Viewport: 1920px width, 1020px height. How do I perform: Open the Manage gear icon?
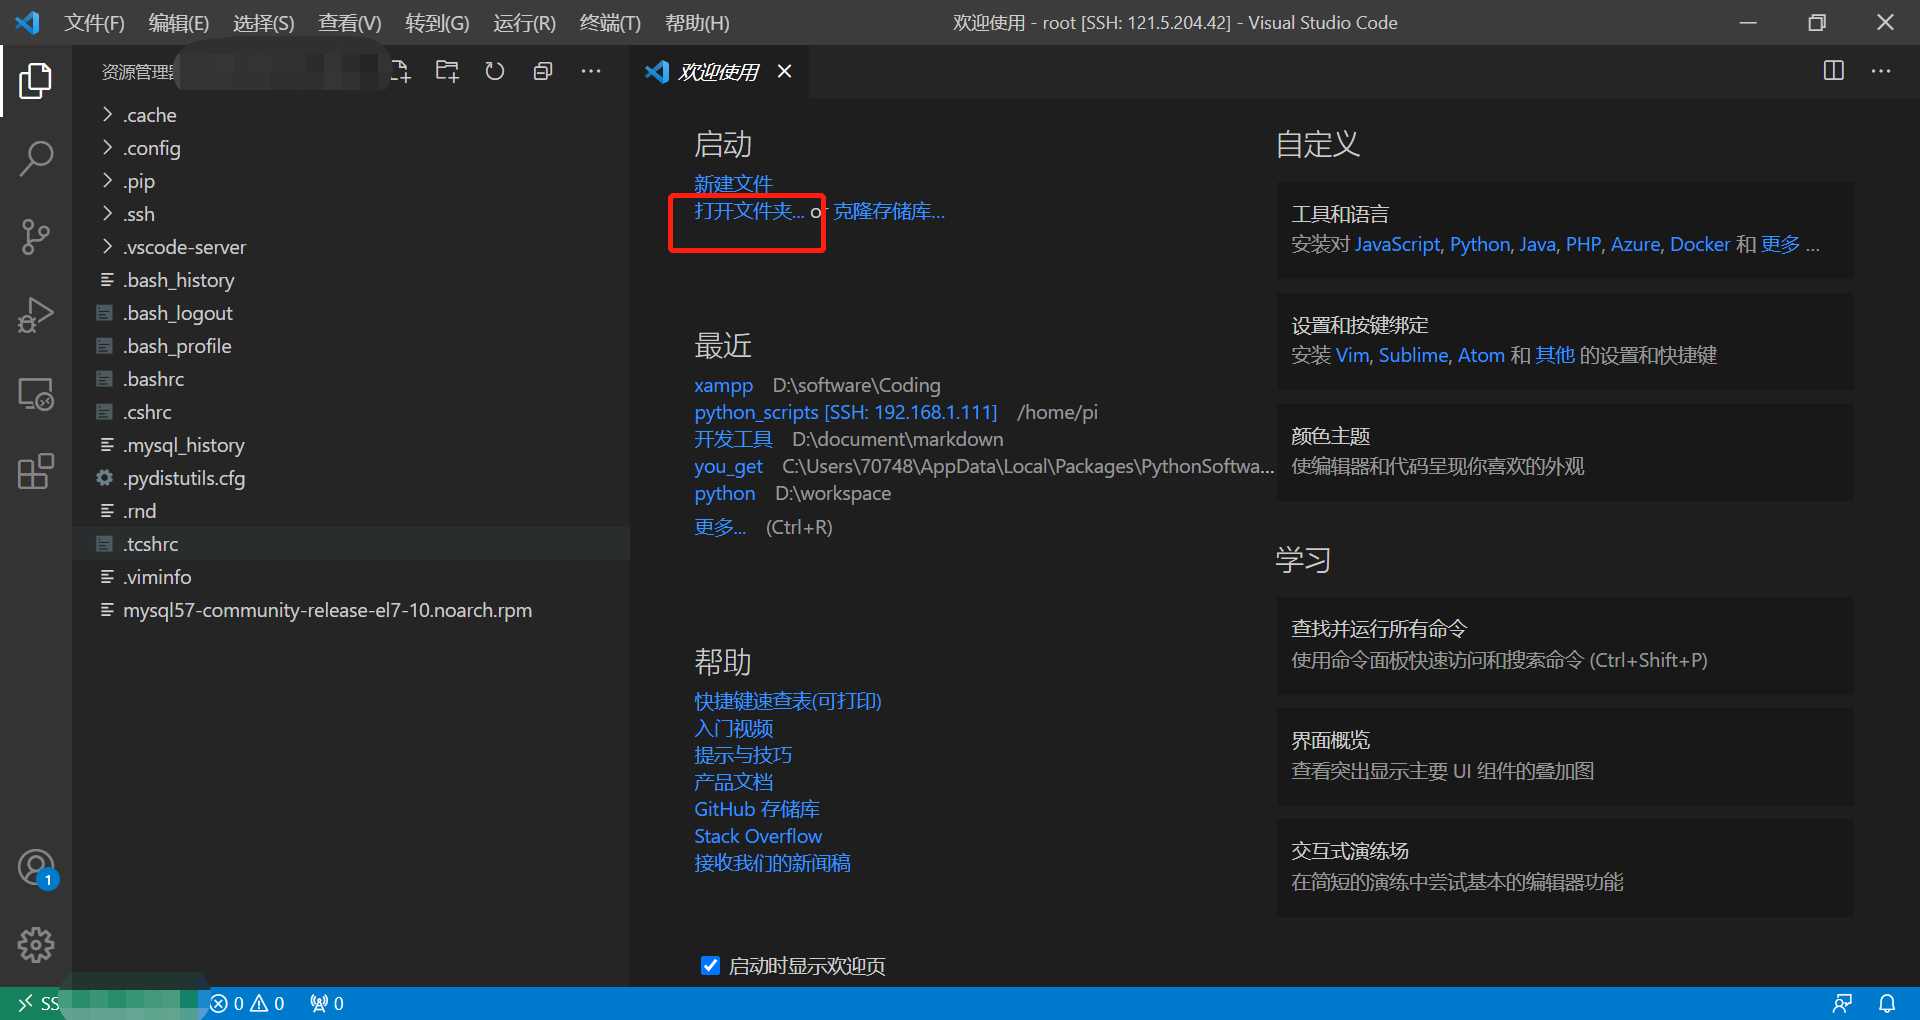[x=36, y=945]
